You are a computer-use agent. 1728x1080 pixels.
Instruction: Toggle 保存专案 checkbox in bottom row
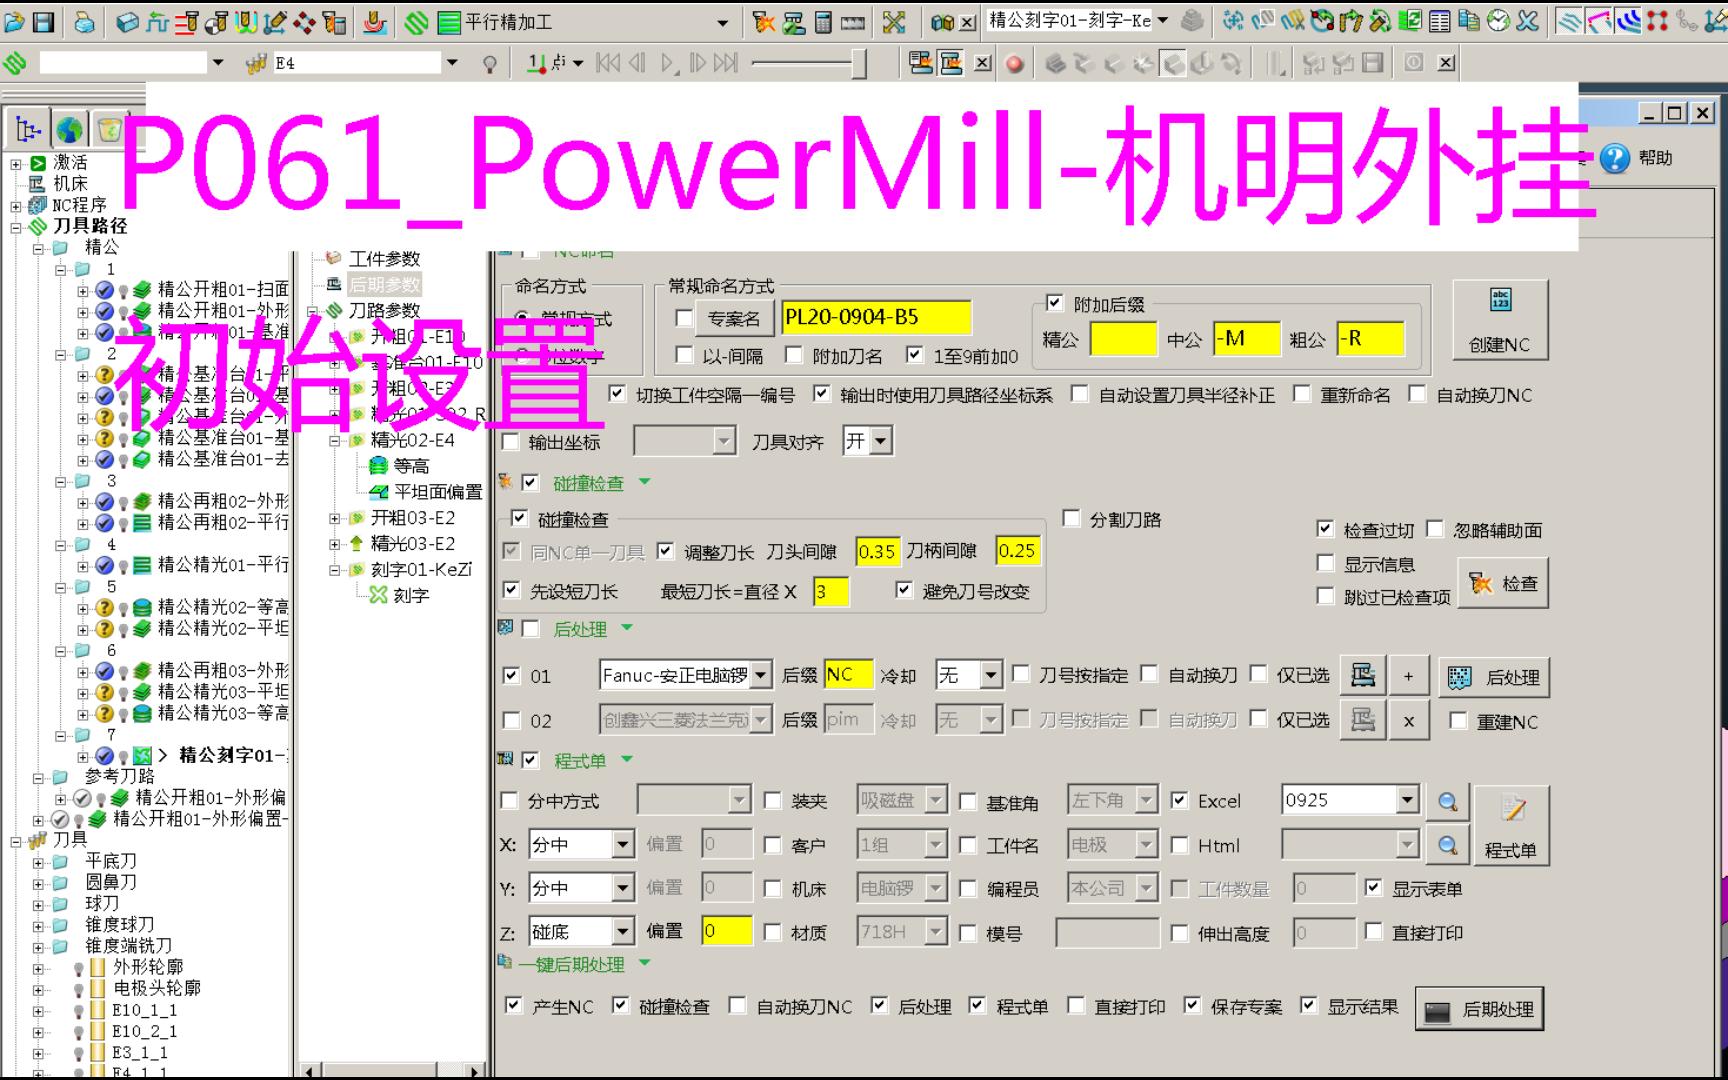1192,1005
